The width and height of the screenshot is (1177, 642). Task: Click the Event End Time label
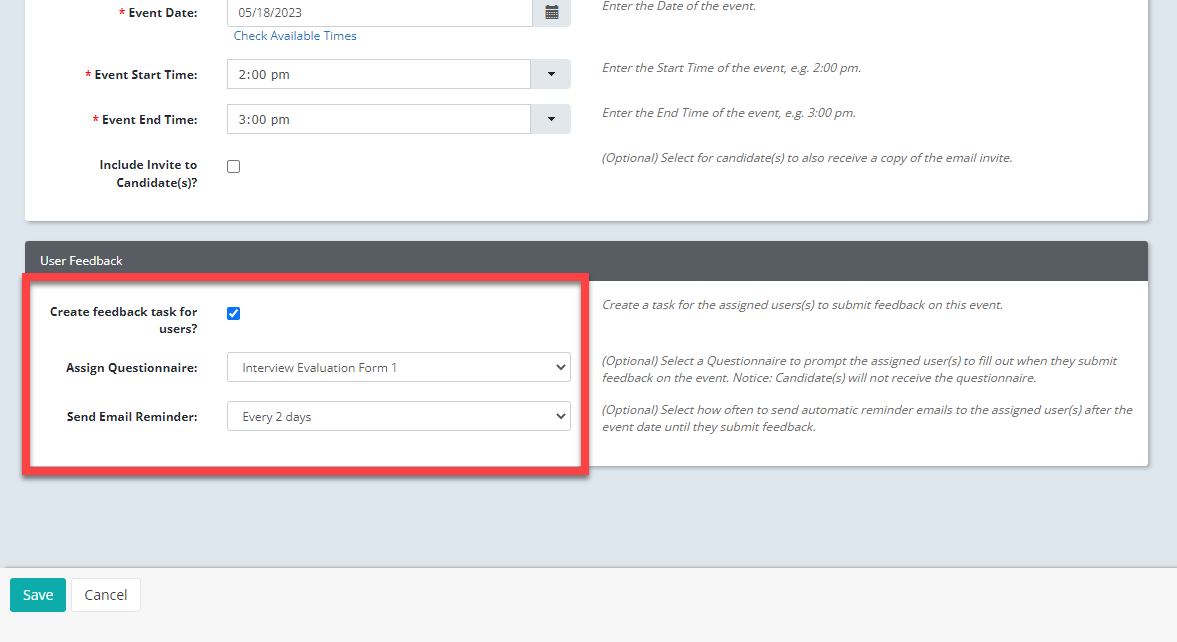(149, 120)
